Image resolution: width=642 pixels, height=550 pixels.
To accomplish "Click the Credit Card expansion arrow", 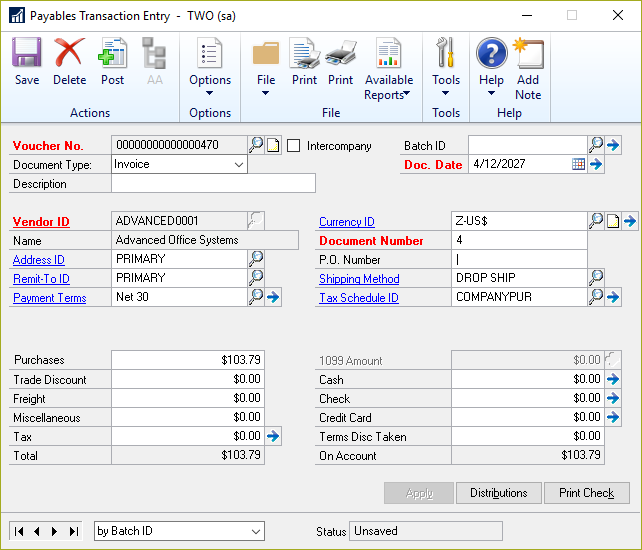I will pyautogui.click(x=613, y=417).
